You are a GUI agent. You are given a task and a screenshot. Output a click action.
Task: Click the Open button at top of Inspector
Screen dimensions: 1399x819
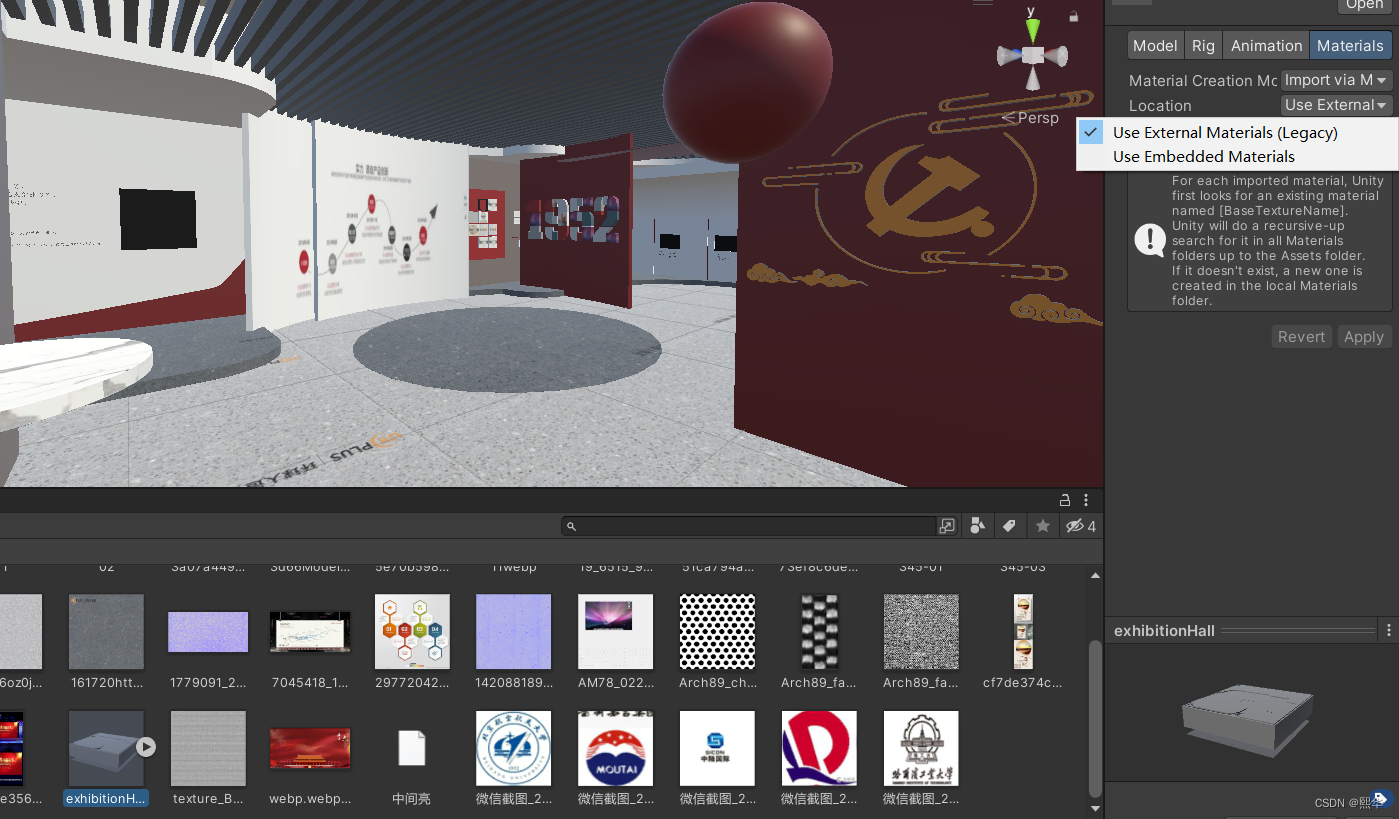click(x=1364, y=5)
